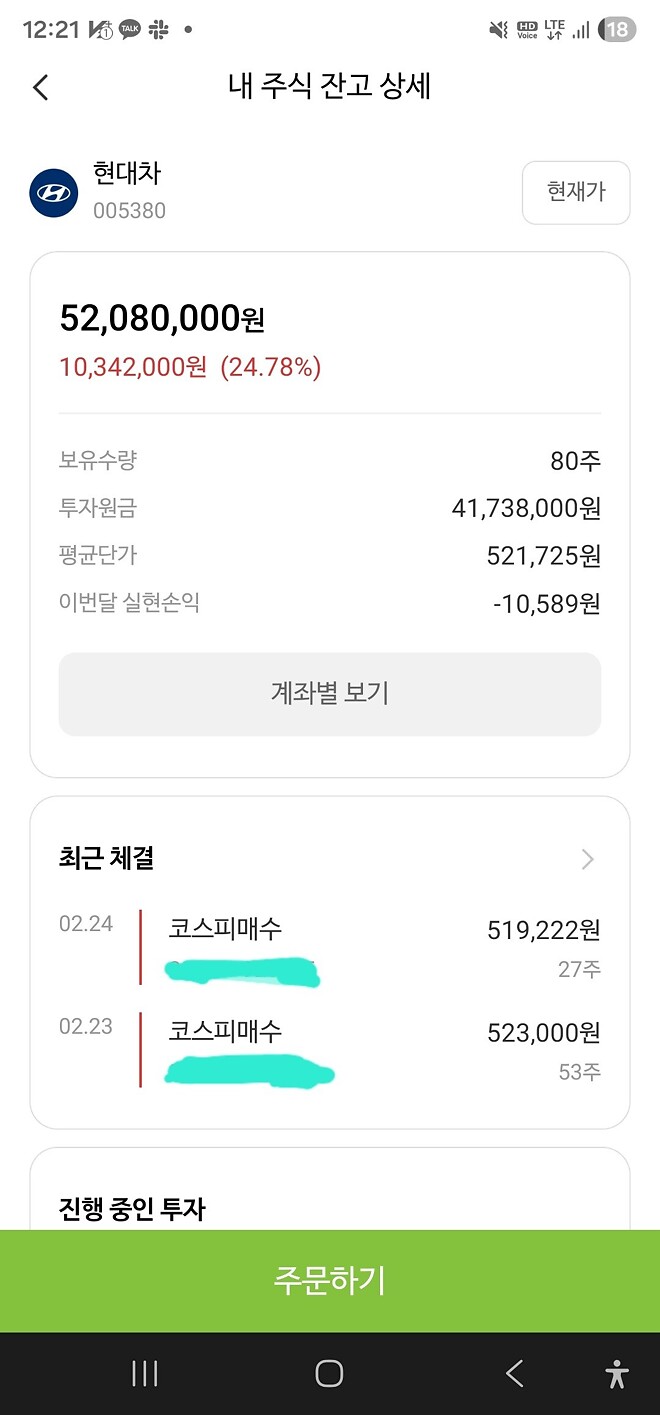Open 계좌별 보기 account view
660x1415 pixels.
(x=330, y=694)
